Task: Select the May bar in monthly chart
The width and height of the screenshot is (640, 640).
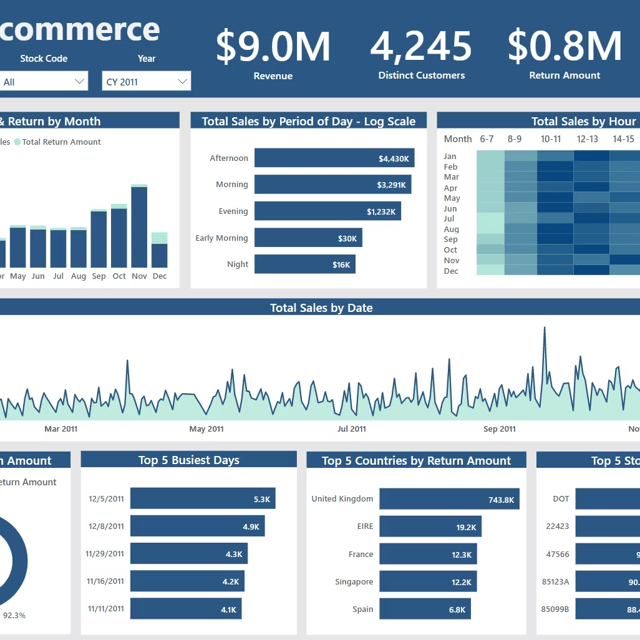Action: (18, 246)
